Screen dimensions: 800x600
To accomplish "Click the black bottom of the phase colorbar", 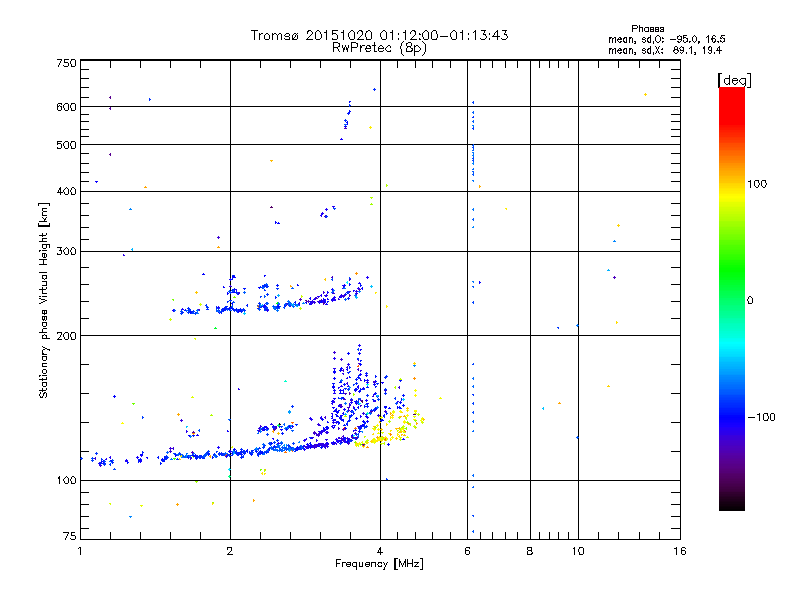I will (732, 503).
